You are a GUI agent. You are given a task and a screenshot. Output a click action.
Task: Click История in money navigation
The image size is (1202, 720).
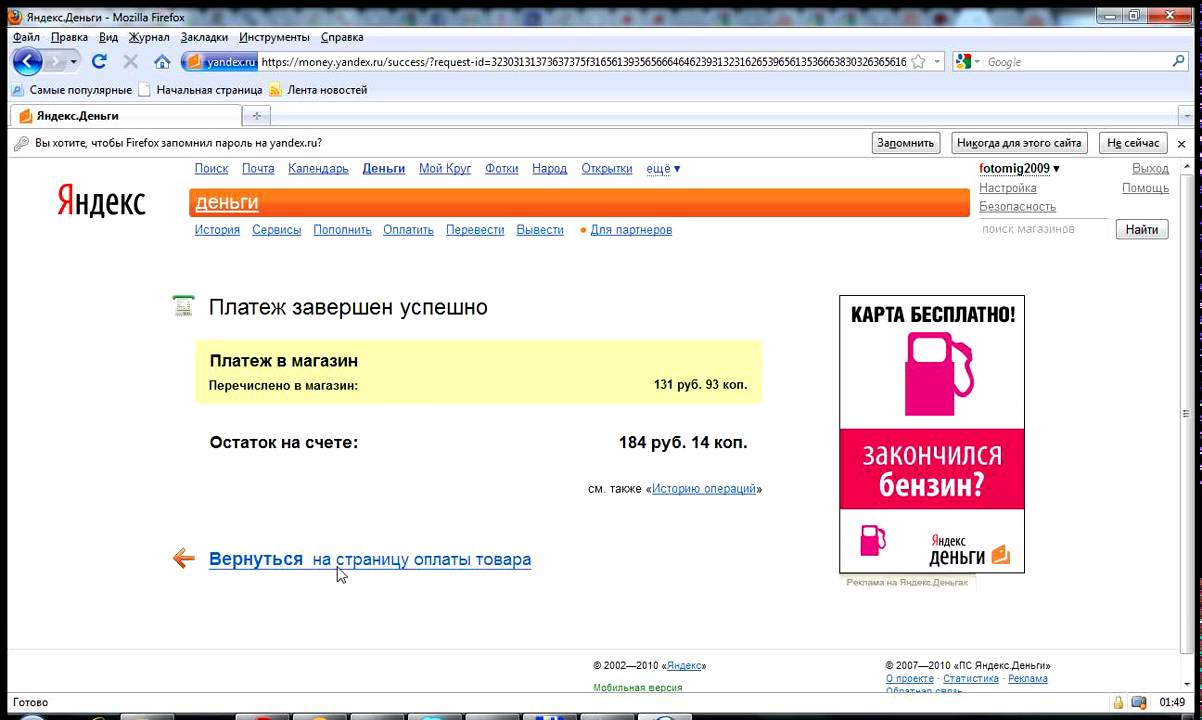click(217, 230)
